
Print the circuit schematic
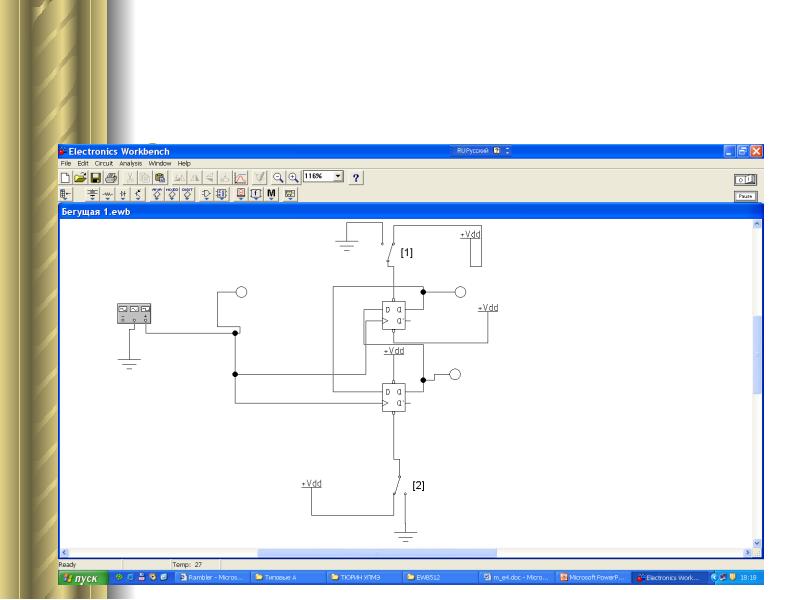(x=111, y=178)
